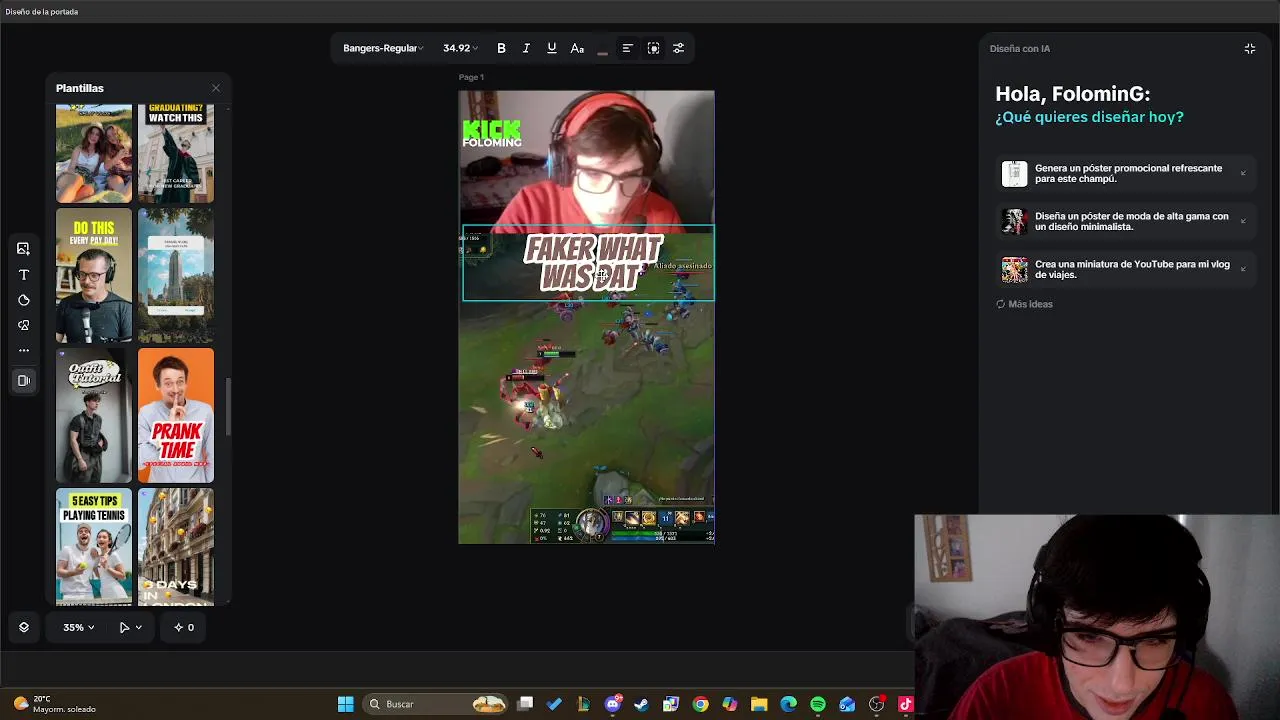Click the Buscar taskbar search box
The height and width of the screenshot is (720, 1280).
(x=436, y=704)
